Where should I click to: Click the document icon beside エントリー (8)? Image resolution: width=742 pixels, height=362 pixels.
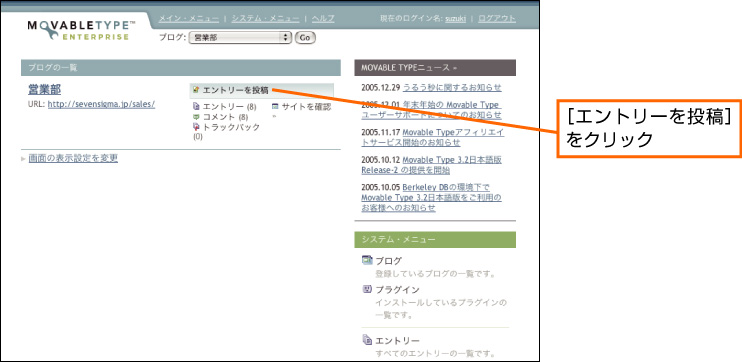click(196, 107)
